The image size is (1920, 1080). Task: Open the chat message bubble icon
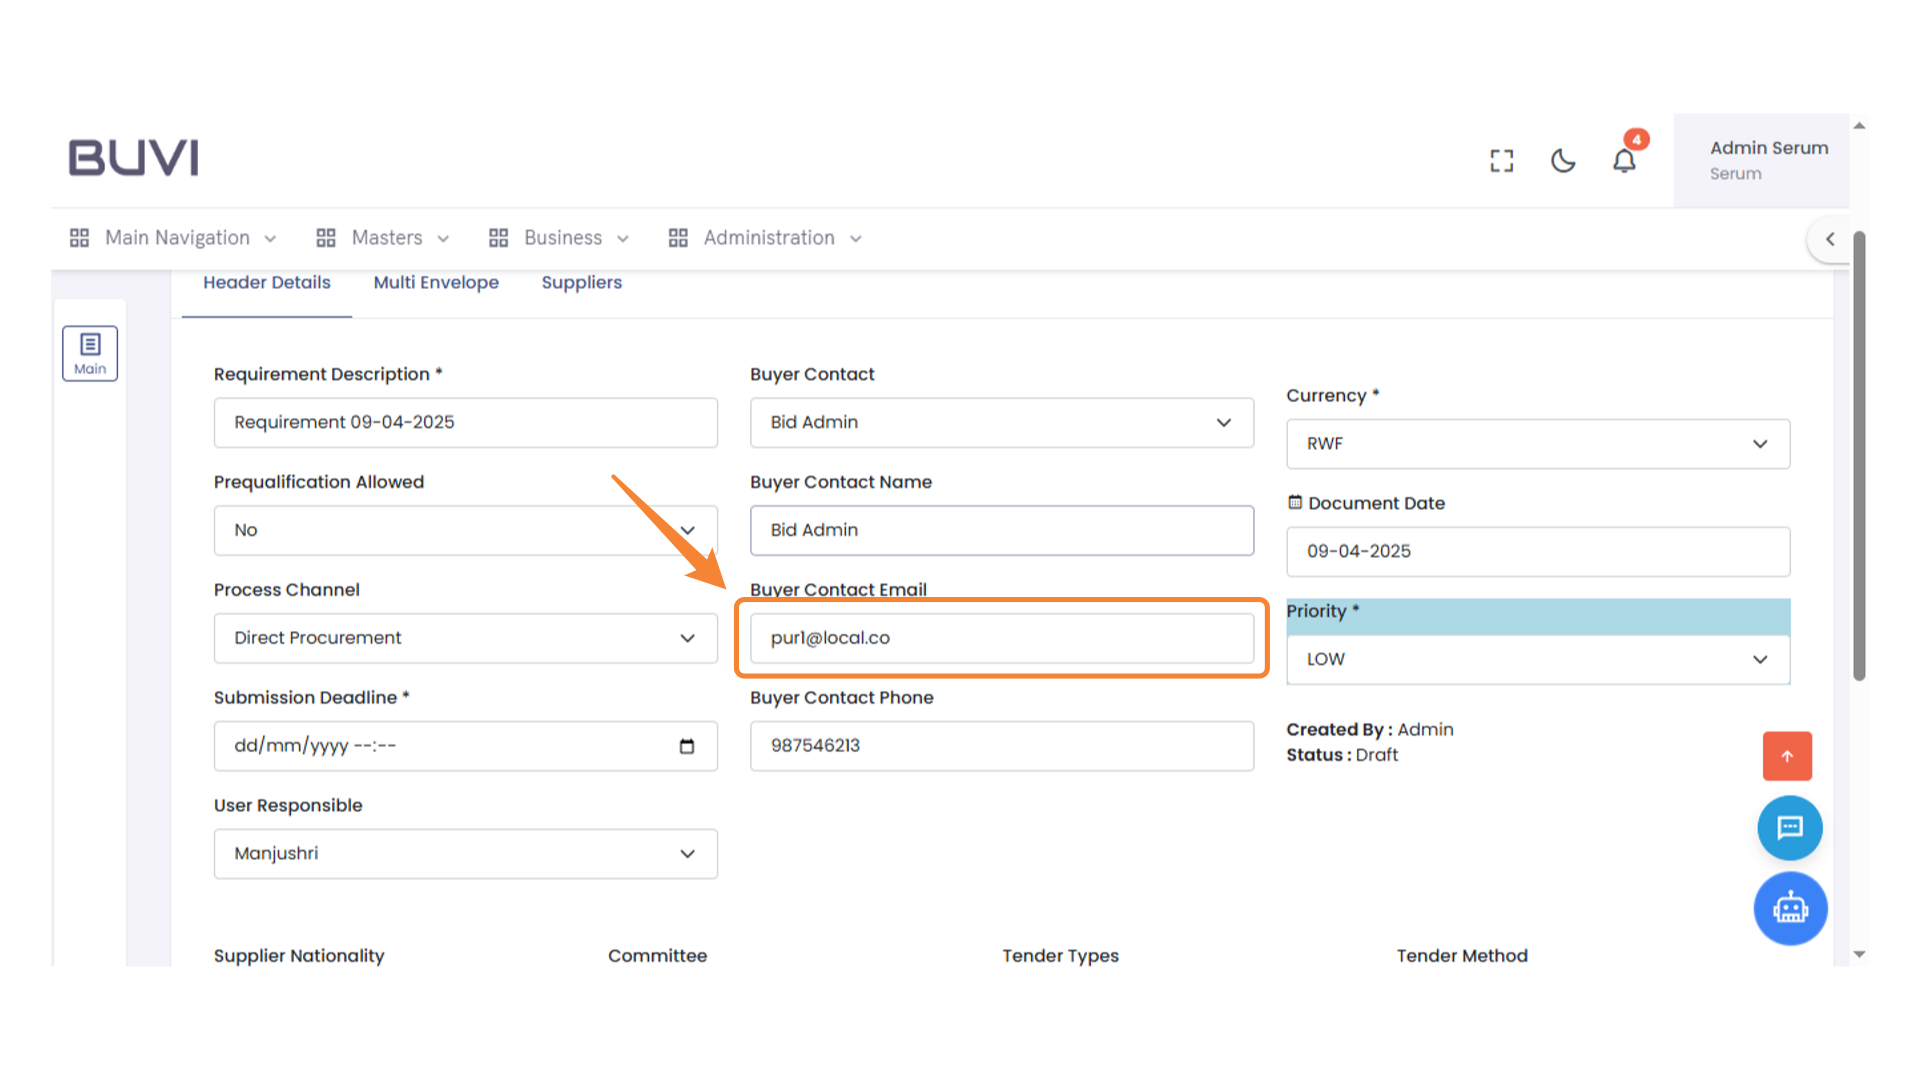coord(1790,828)
